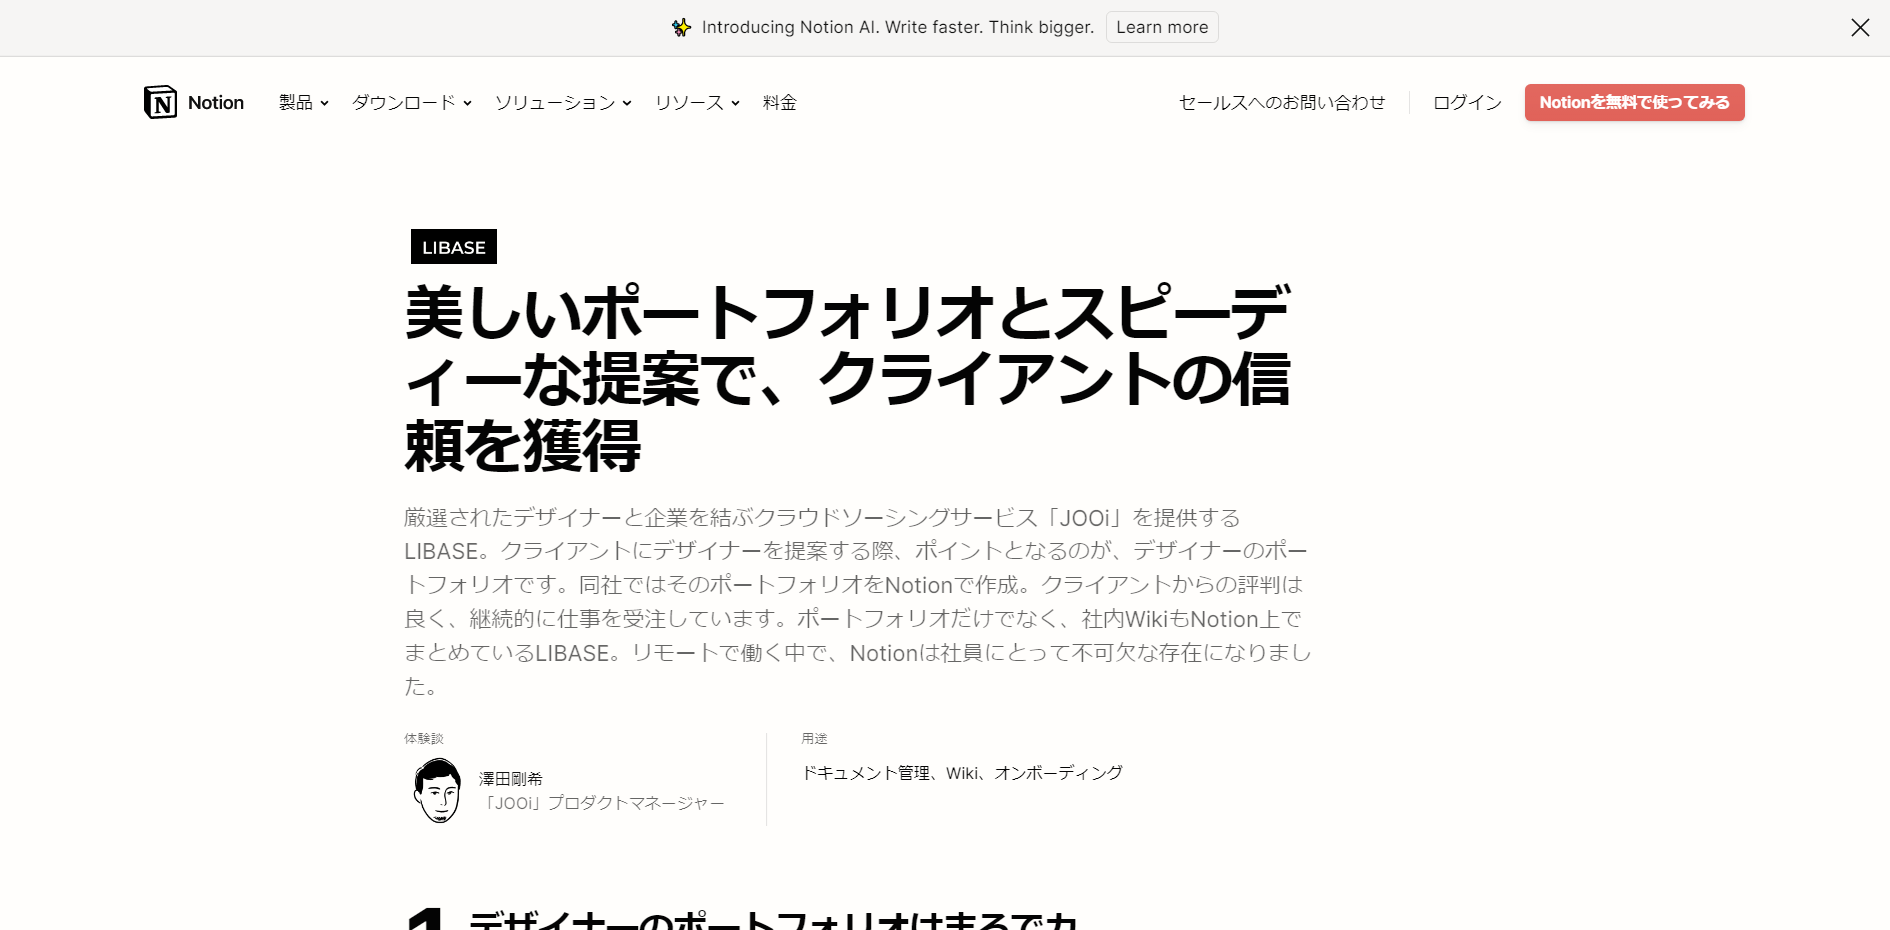Click the chevron next to 製品
Image resolution: width=1890 pixels, height=930 pixels.
tap(324, 103)
